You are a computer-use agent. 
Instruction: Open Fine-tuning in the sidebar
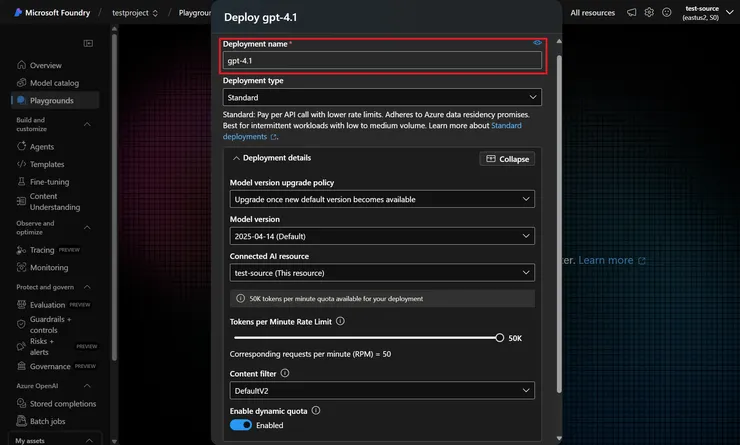coord(49,182)
